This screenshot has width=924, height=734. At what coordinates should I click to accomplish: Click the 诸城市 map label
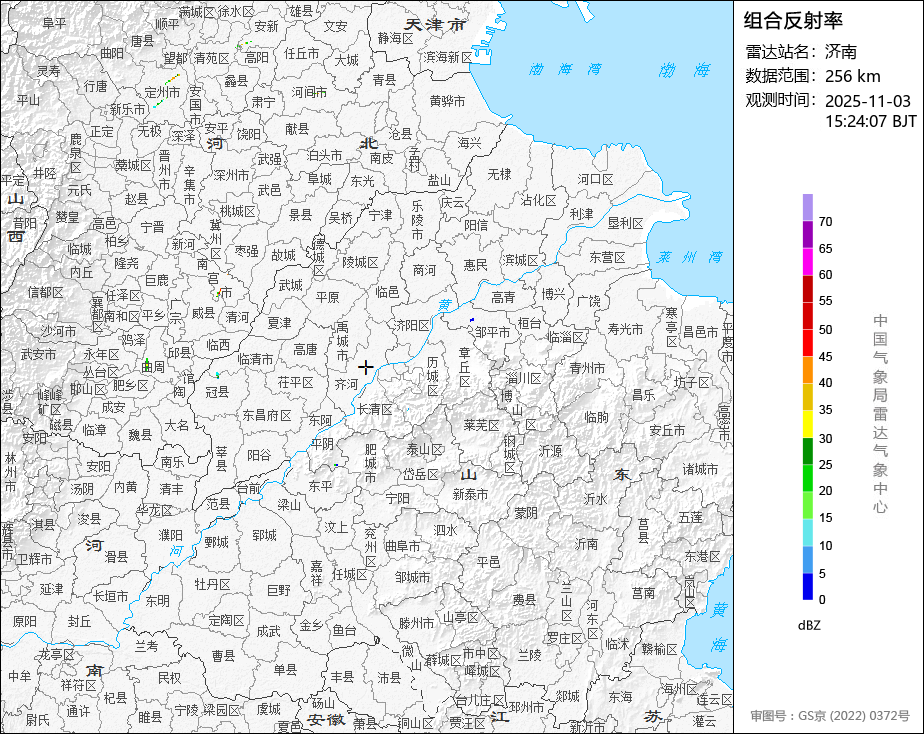(700, 469)
